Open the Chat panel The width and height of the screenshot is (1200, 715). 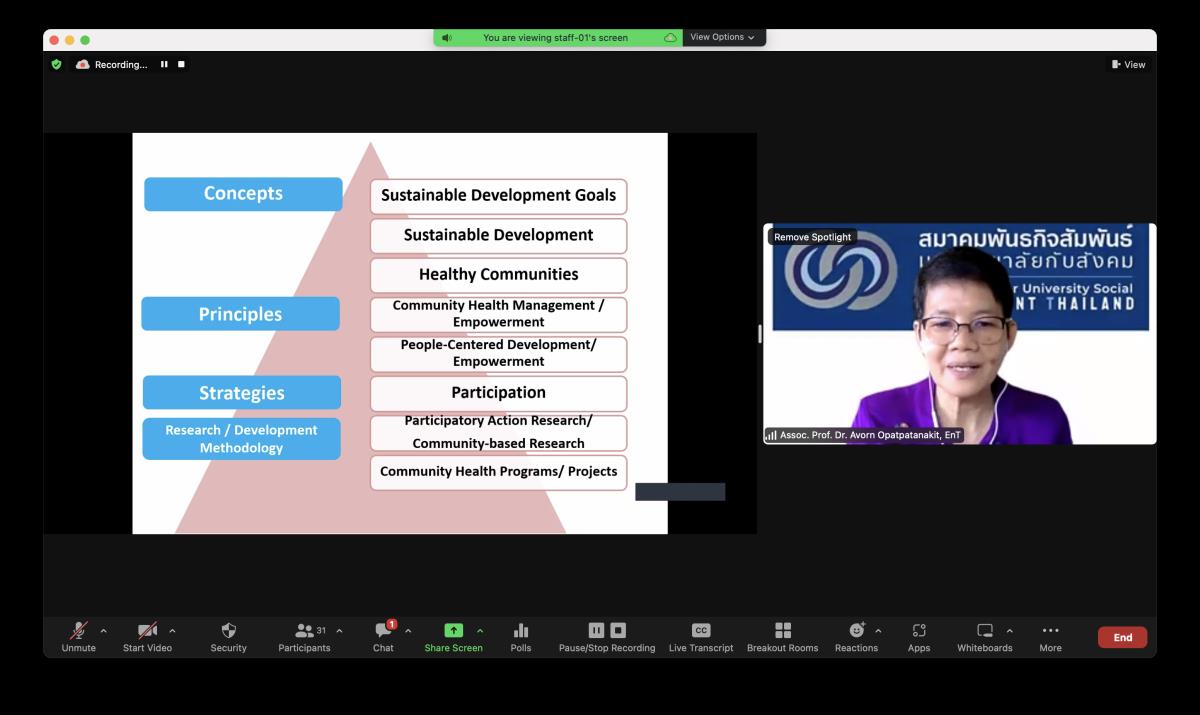383,636
